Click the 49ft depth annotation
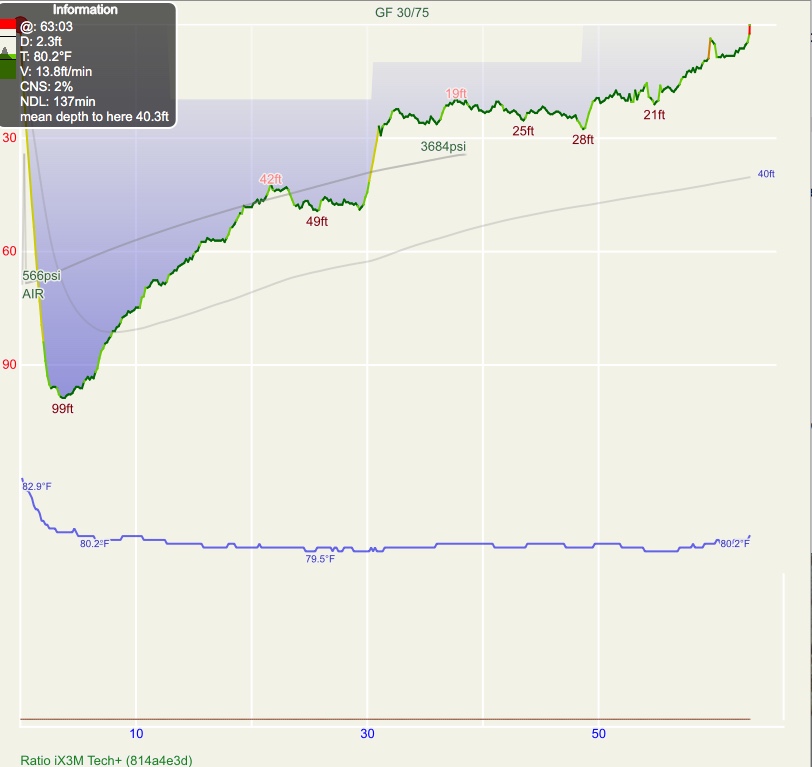812x767 pixels. [x=317, y=222]
